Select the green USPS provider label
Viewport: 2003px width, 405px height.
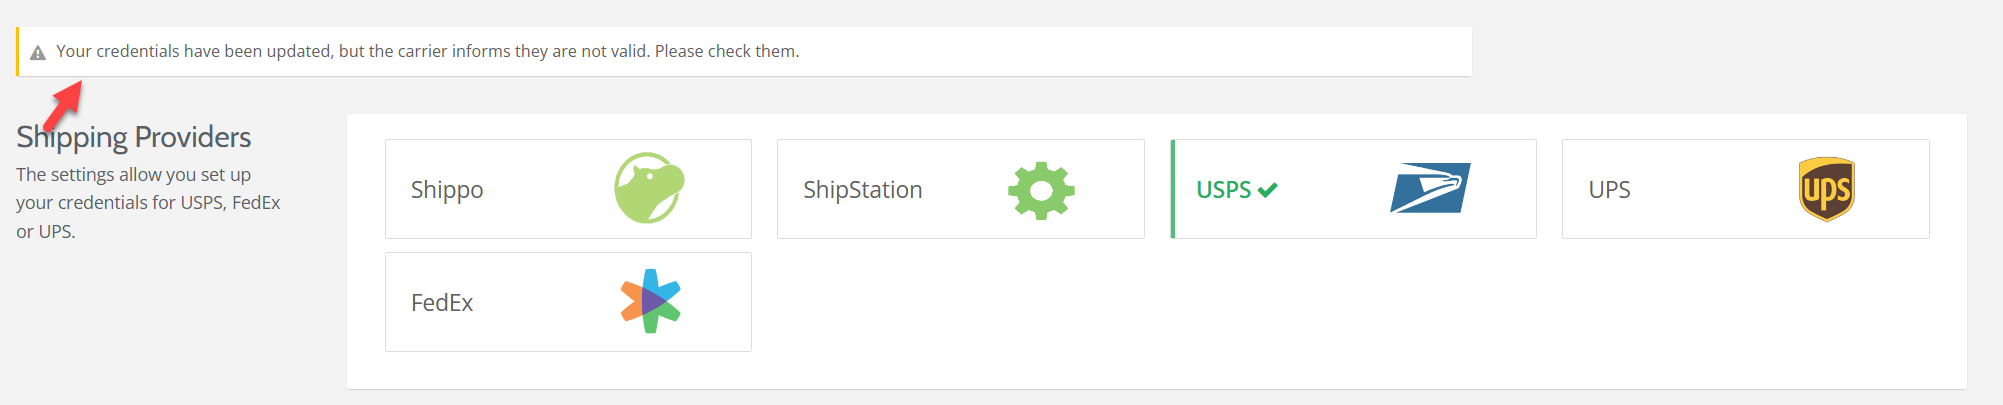1223,190
